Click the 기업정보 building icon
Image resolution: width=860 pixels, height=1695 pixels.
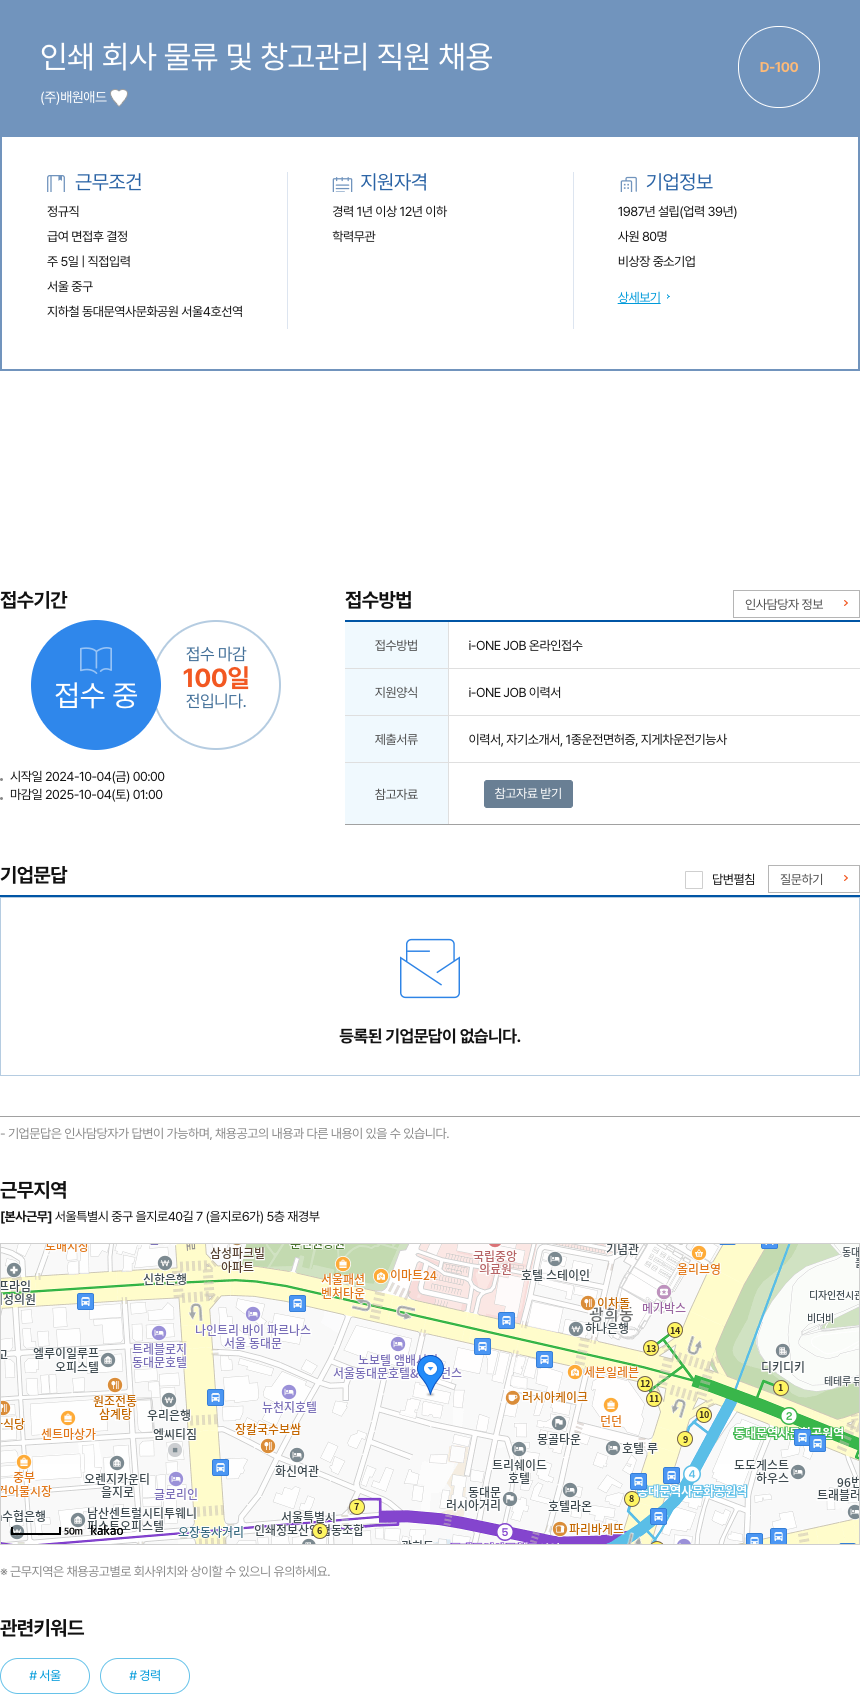tap(628, 183)
